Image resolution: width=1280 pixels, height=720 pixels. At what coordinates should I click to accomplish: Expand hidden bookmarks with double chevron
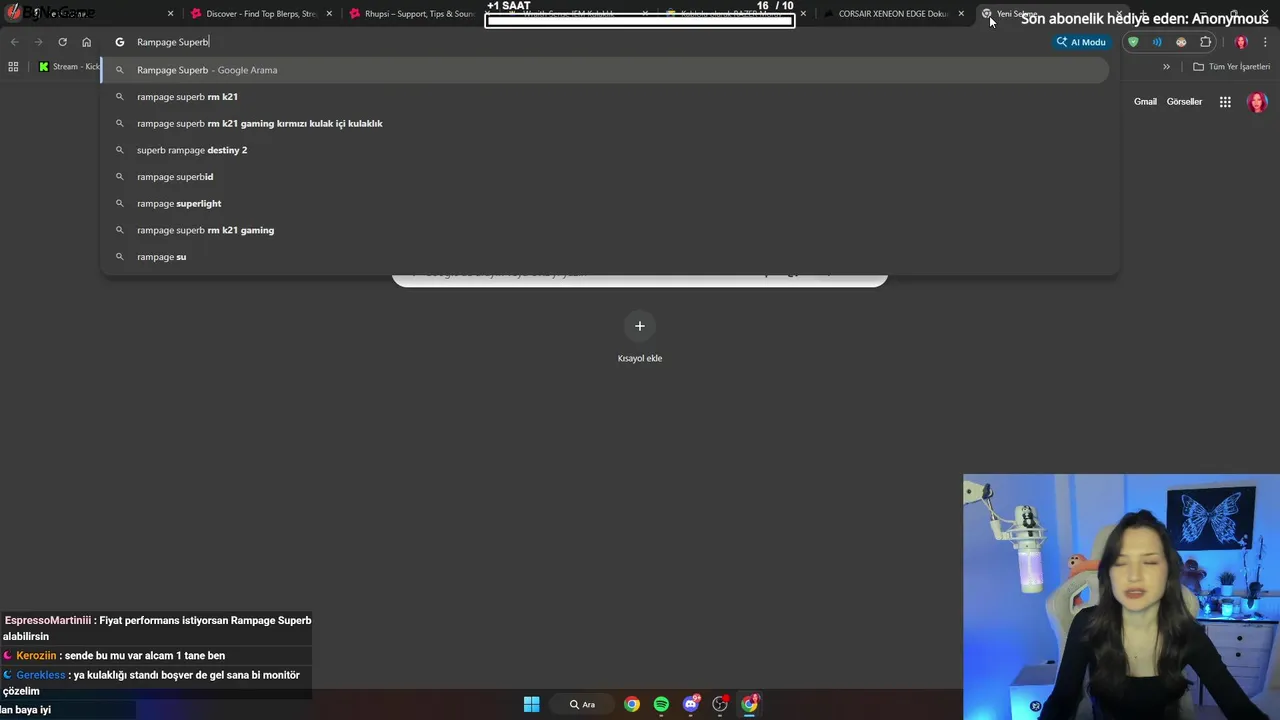1166,67
